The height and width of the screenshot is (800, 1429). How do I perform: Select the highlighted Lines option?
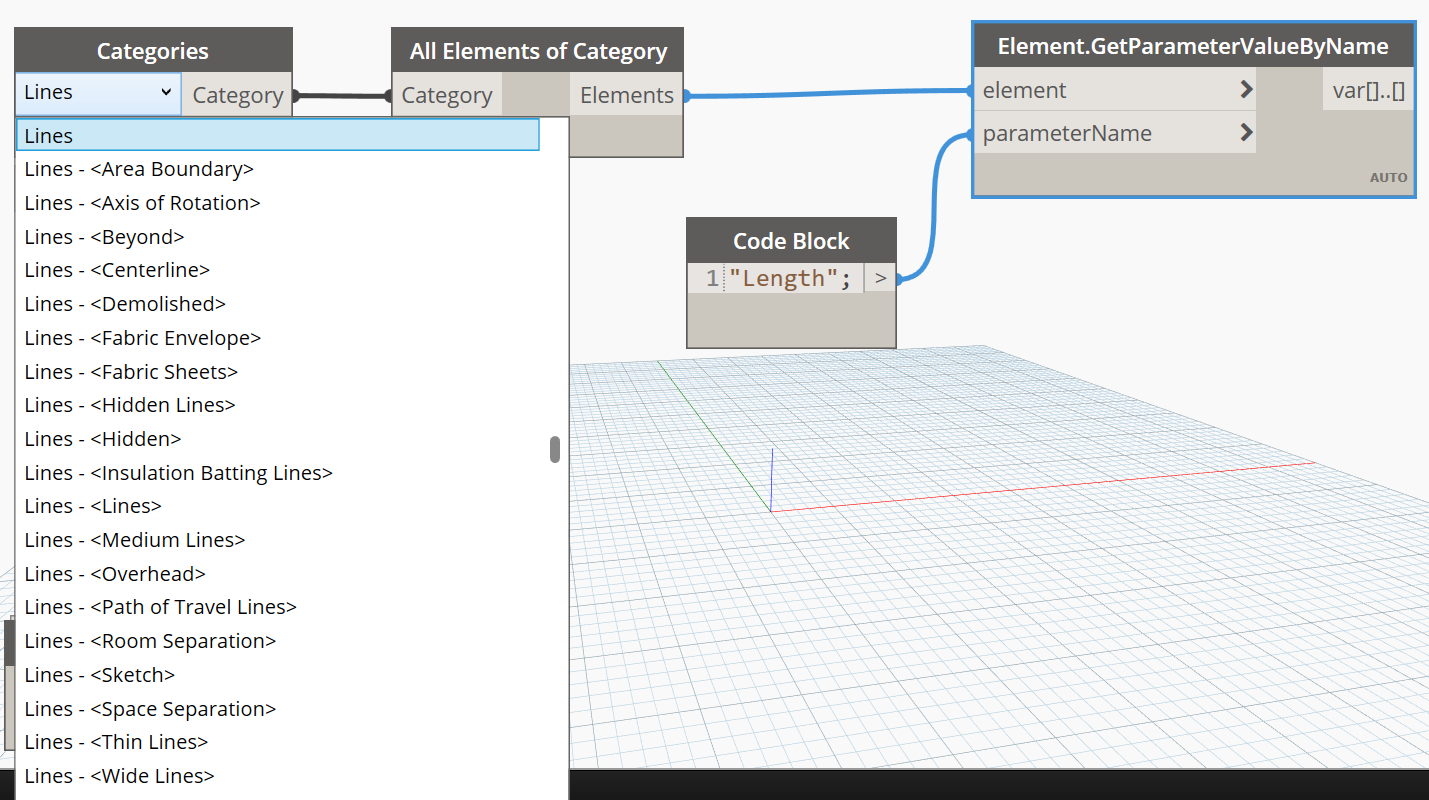coord(278,135)
